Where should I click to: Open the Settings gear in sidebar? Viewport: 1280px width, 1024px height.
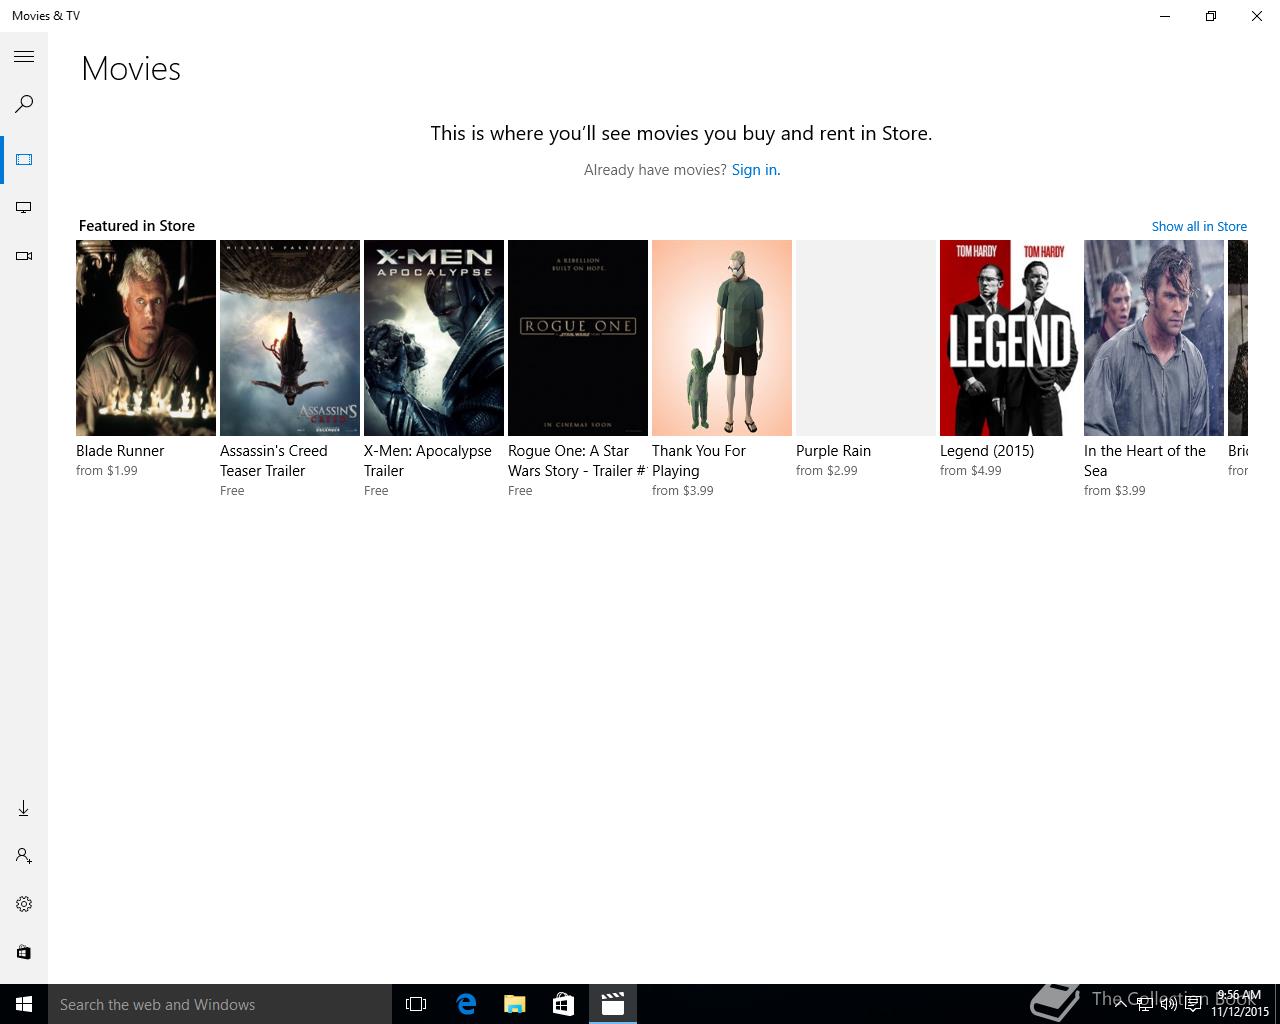click(24, 904)
